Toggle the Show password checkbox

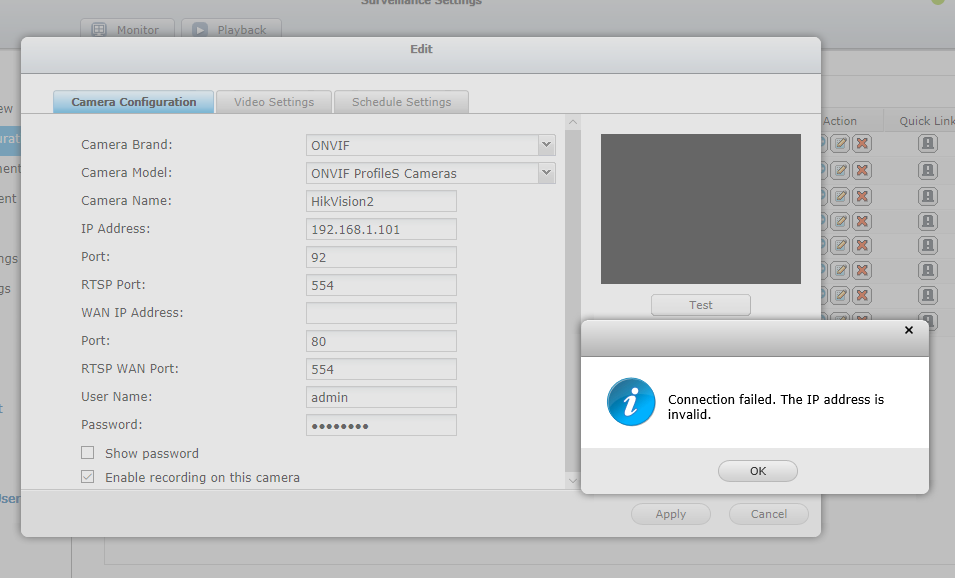[x=88, y=453]
